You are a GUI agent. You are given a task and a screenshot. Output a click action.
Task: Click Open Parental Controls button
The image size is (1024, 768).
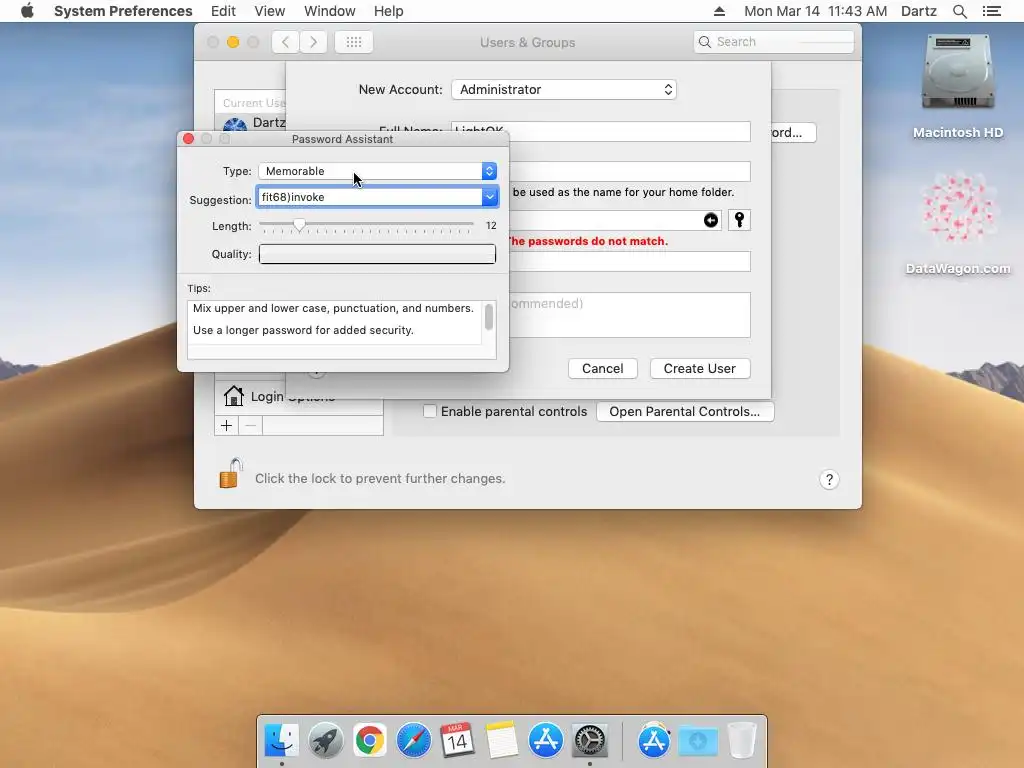[x=684, y=411]
